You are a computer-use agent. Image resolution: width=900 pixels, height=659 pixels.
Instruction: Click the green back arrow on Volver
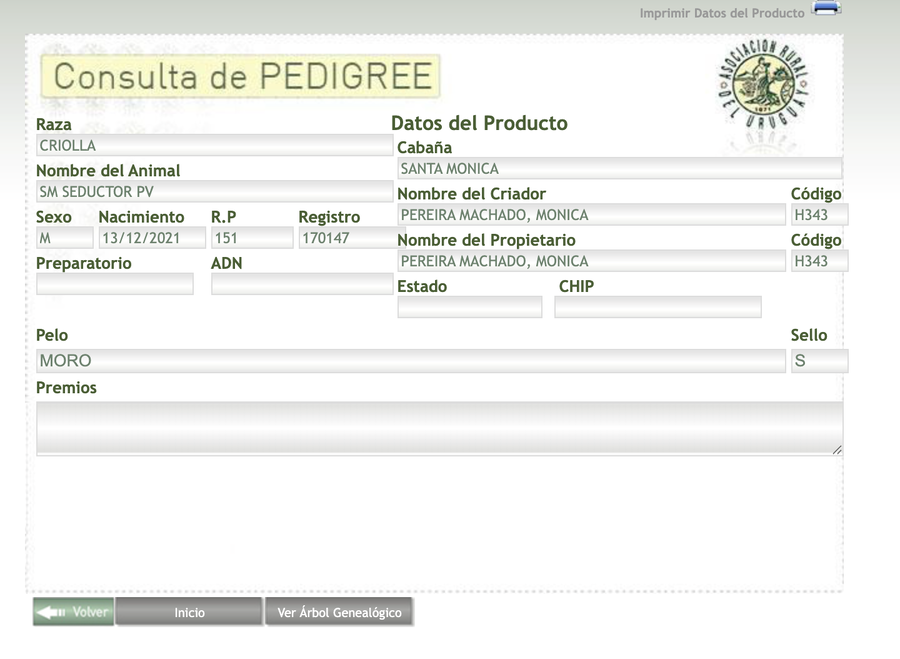pyautogui.click(x=50, y=612)
